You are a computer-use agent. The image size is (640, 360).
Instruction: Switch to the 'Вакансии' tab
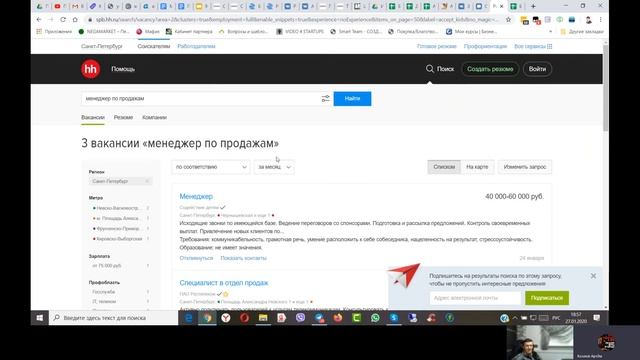(x=93, y=118)
